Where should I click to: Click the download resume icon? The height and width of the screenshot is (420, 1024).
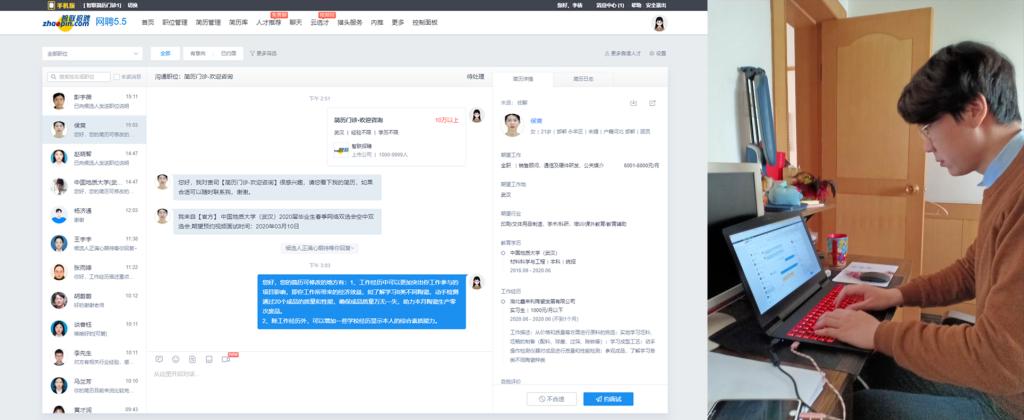pos(633,103)
